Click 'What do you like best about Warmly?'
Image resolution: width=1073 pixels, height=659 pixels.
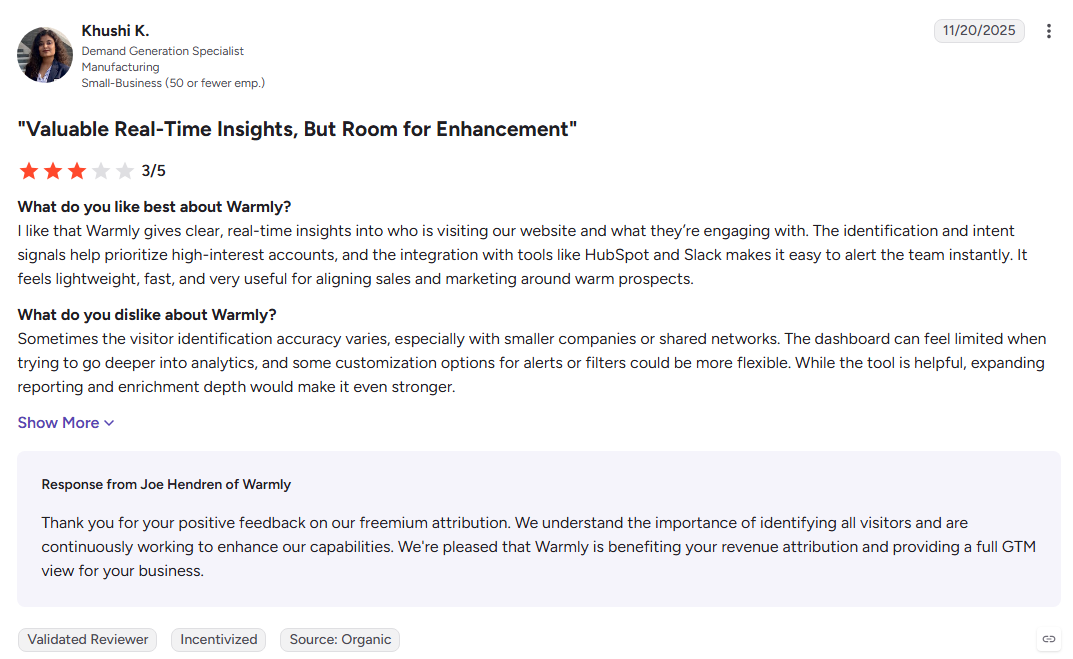pyautogui.click(x=154, y=207)
